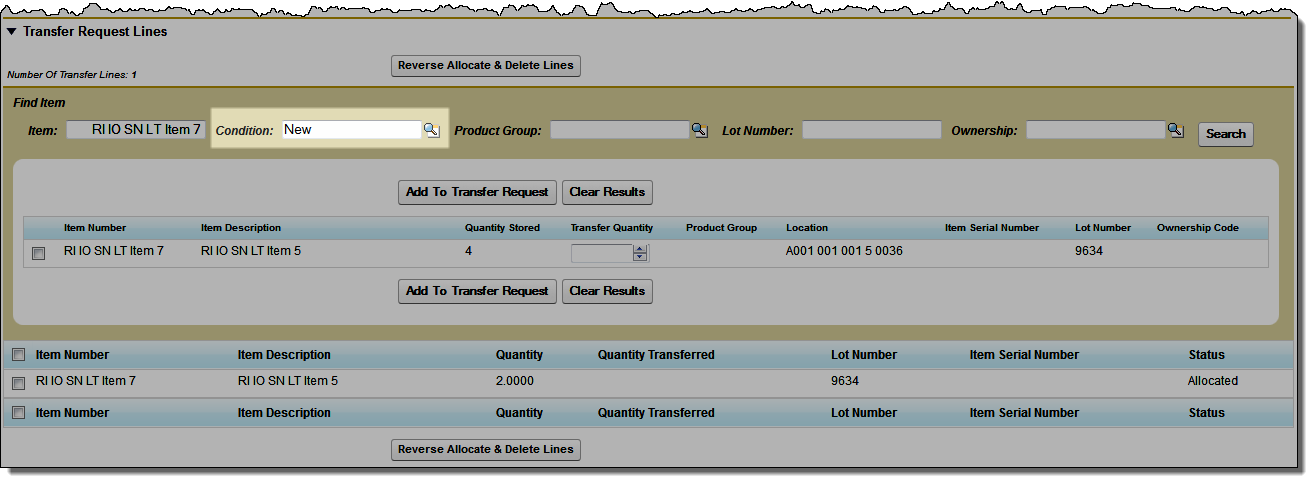The image size is (1313, 483).
Task: Tick the select-all checkbox in top header
Action: coord(18,355)
